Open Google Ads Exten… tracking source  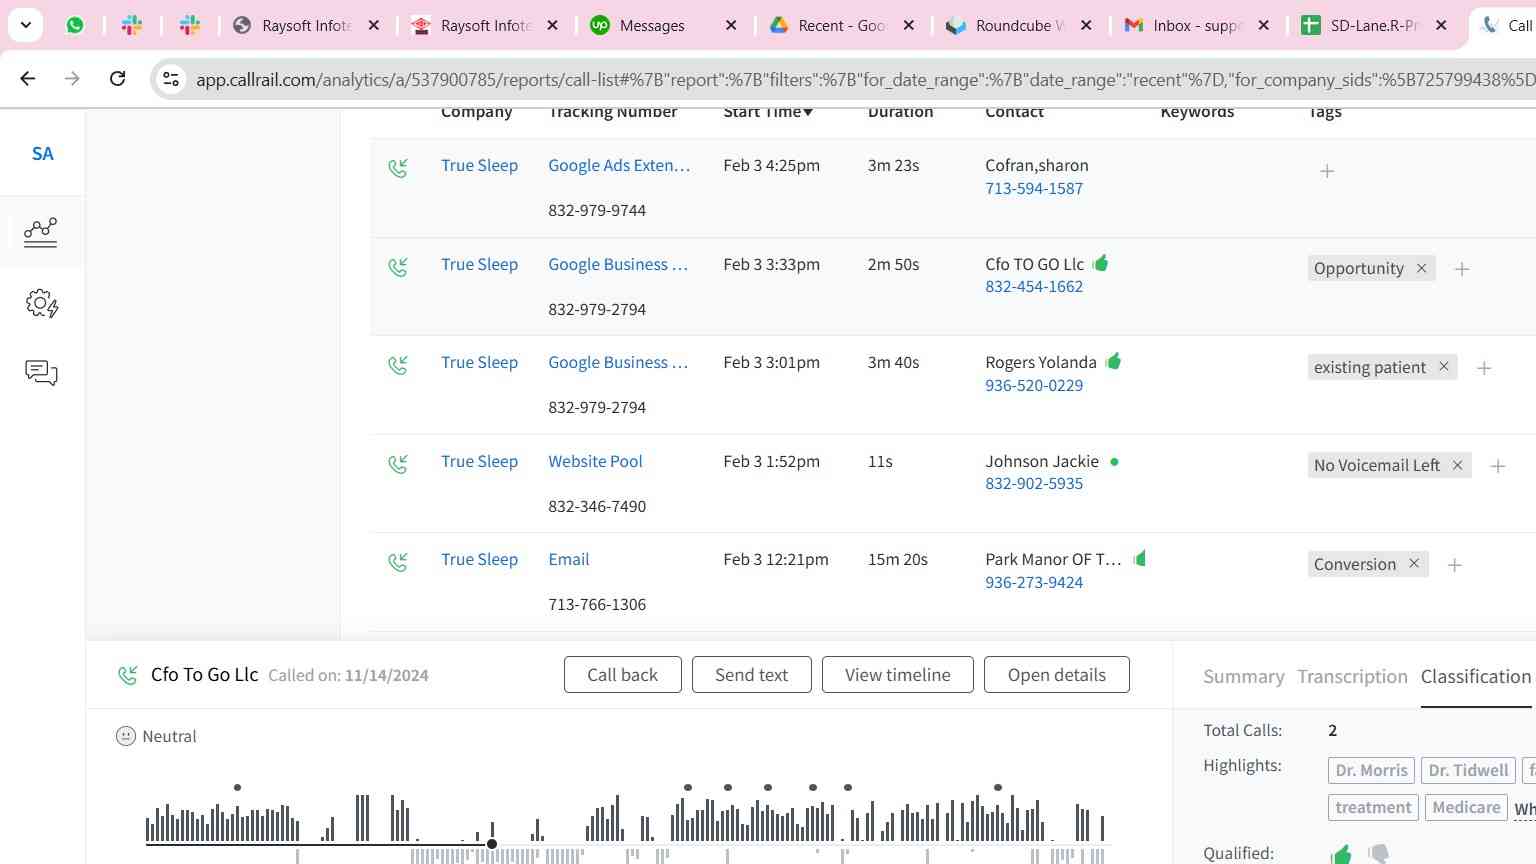pyautogui.click(x=619, y=166)
